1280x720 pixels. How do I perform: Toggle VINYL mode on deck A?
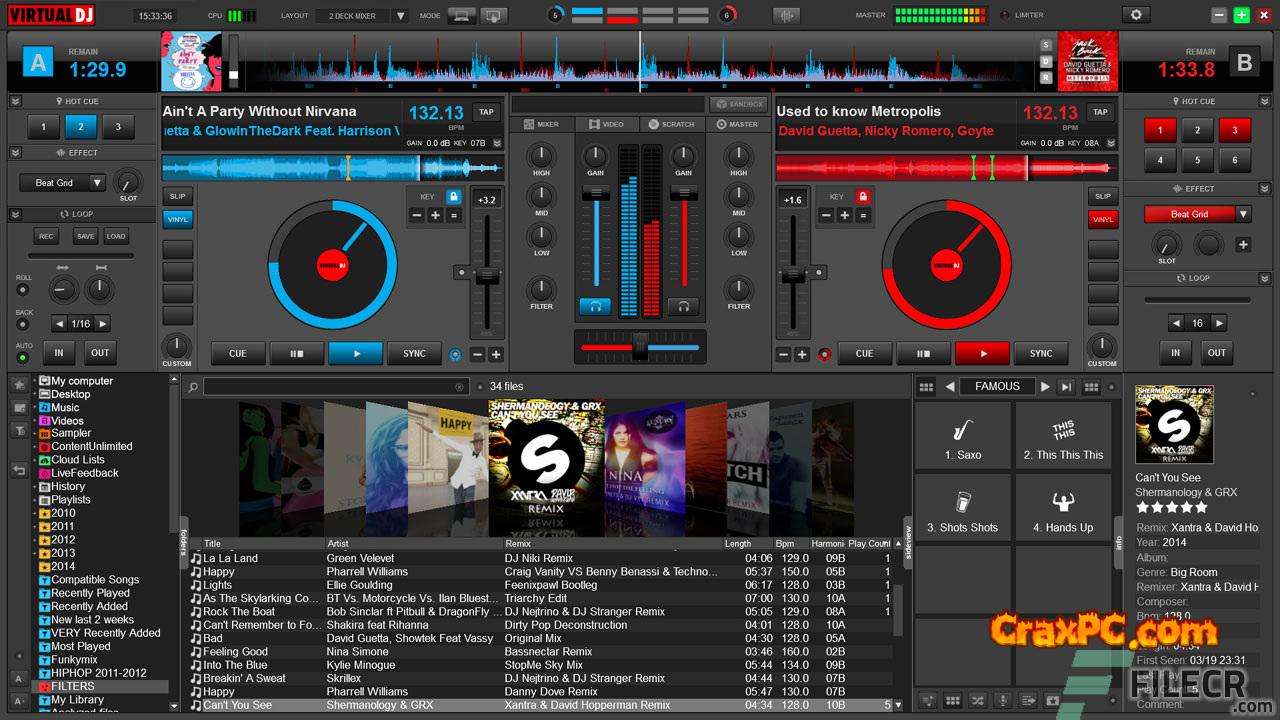click(177, 219)
